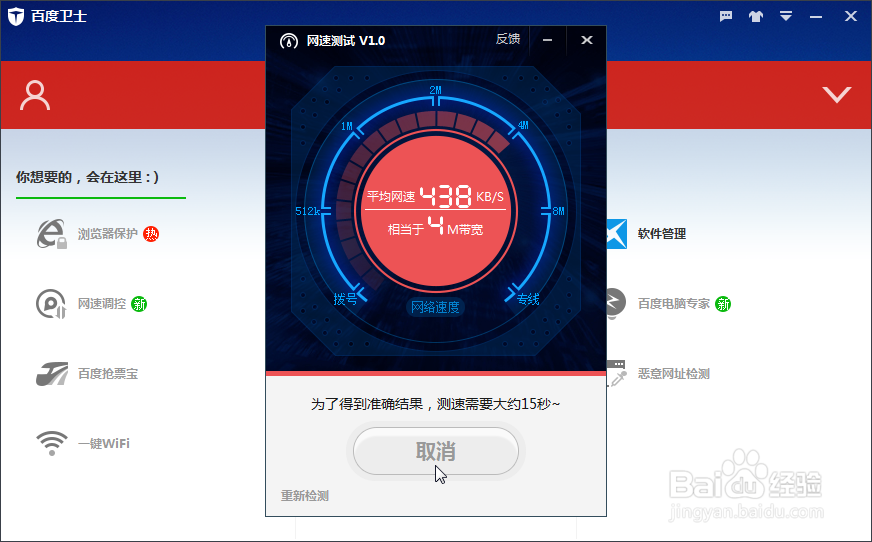Click the 取消 cancel button
Viewport: 872px width, 542px height.
(x=436, y=451)
